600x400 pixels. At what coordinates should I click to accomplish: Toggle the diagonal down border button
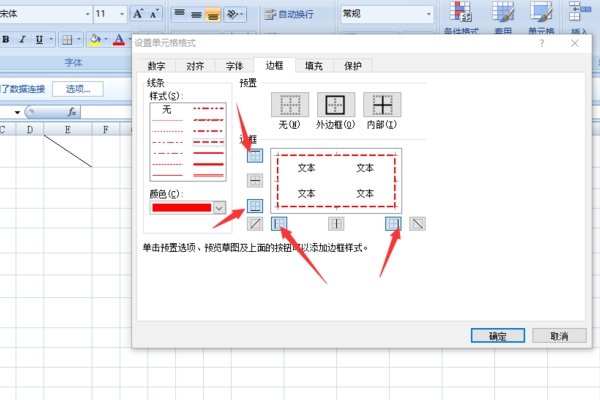click(417, 224)
